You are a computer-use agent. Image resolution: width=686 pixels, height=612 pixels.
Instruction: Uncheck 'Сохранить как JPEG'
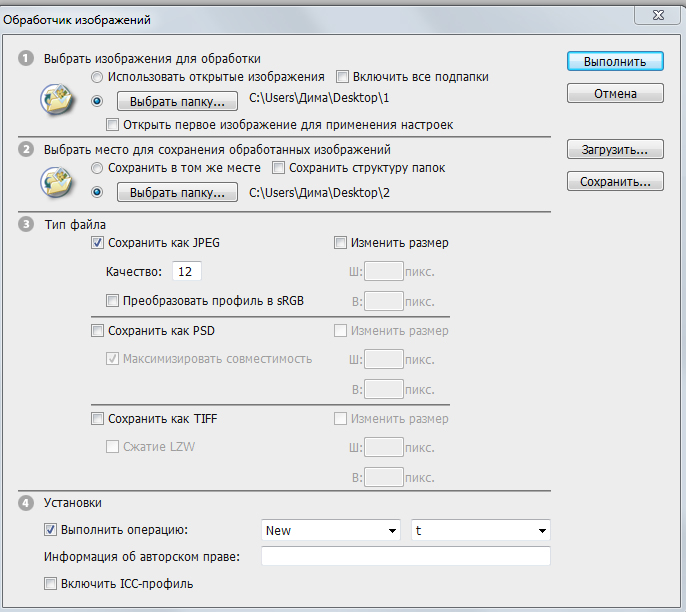coord(98,243)
